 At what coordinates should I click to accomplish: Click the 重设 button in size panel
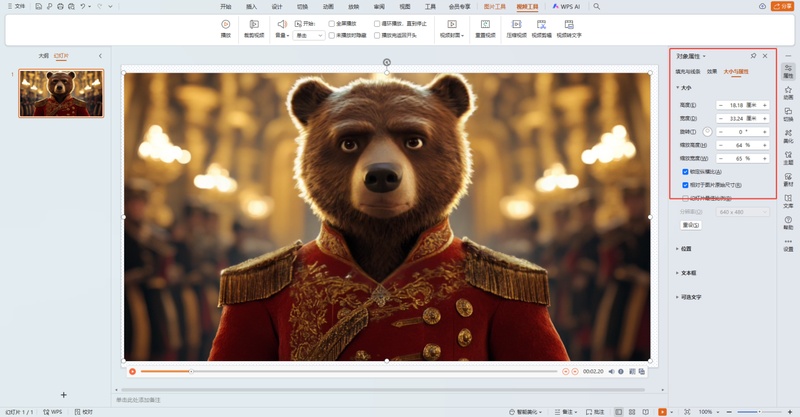point(689,225)
